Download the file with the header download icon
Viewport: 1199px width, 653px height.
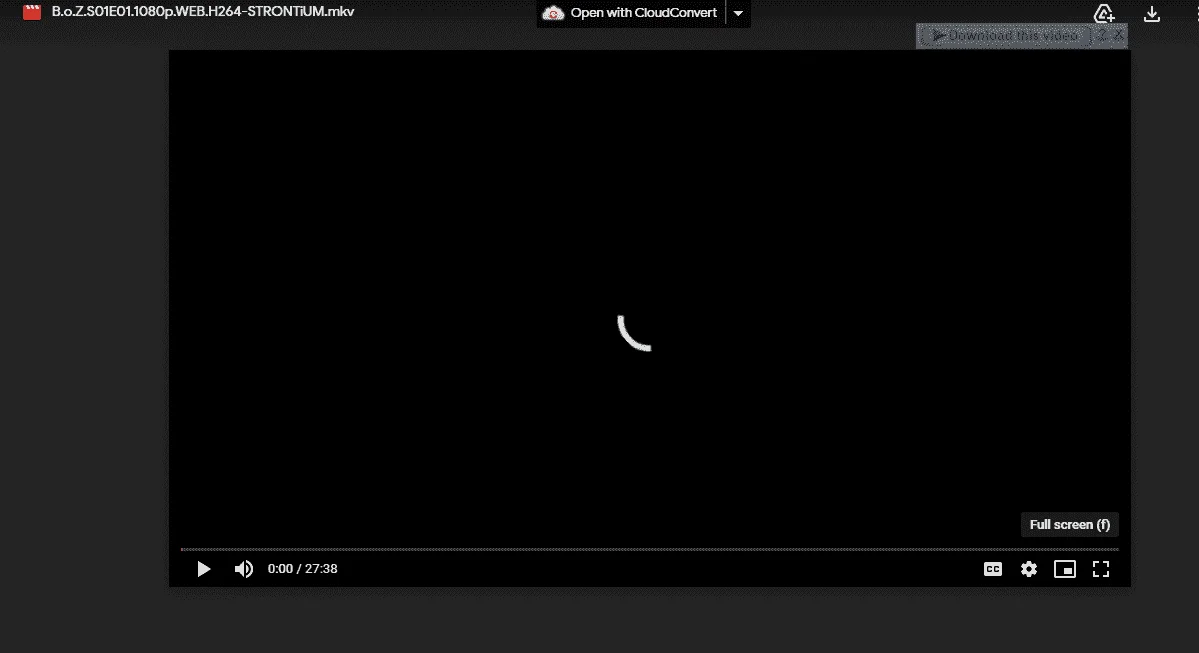pyautogui.click(x=1152, y=14)
